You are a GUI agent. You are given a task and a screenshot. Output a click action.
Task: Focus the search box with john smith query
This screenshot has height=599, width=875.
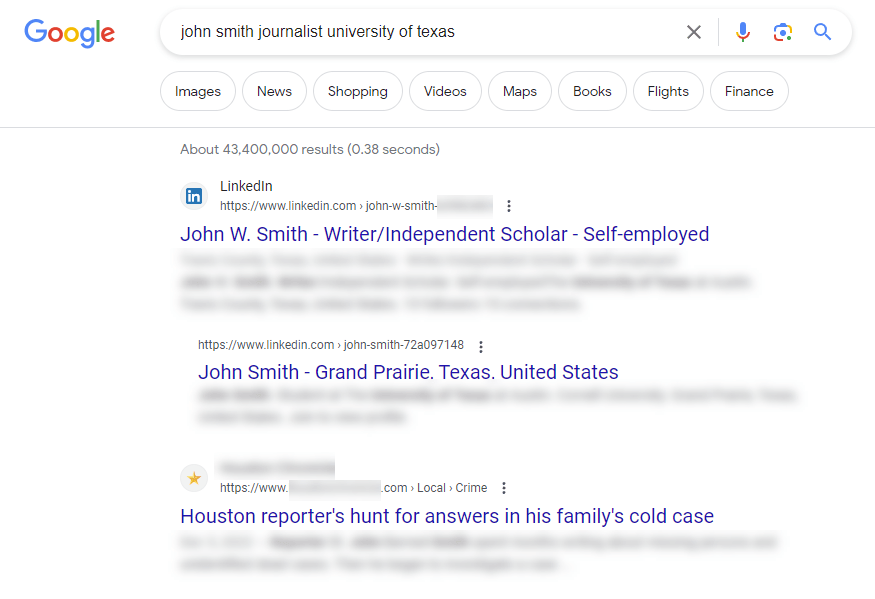(x=424, y=32)
